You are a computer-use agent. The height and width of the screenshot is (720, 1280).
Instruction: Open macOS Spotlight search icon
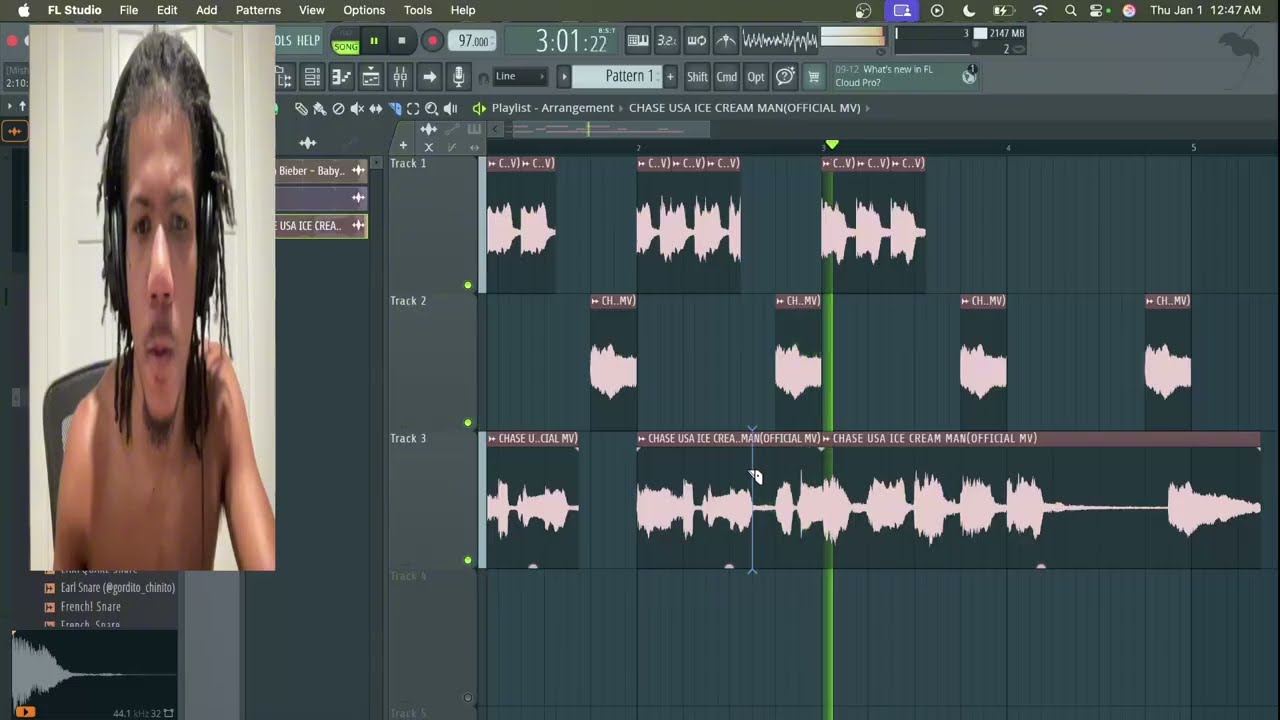(1071, 10)
